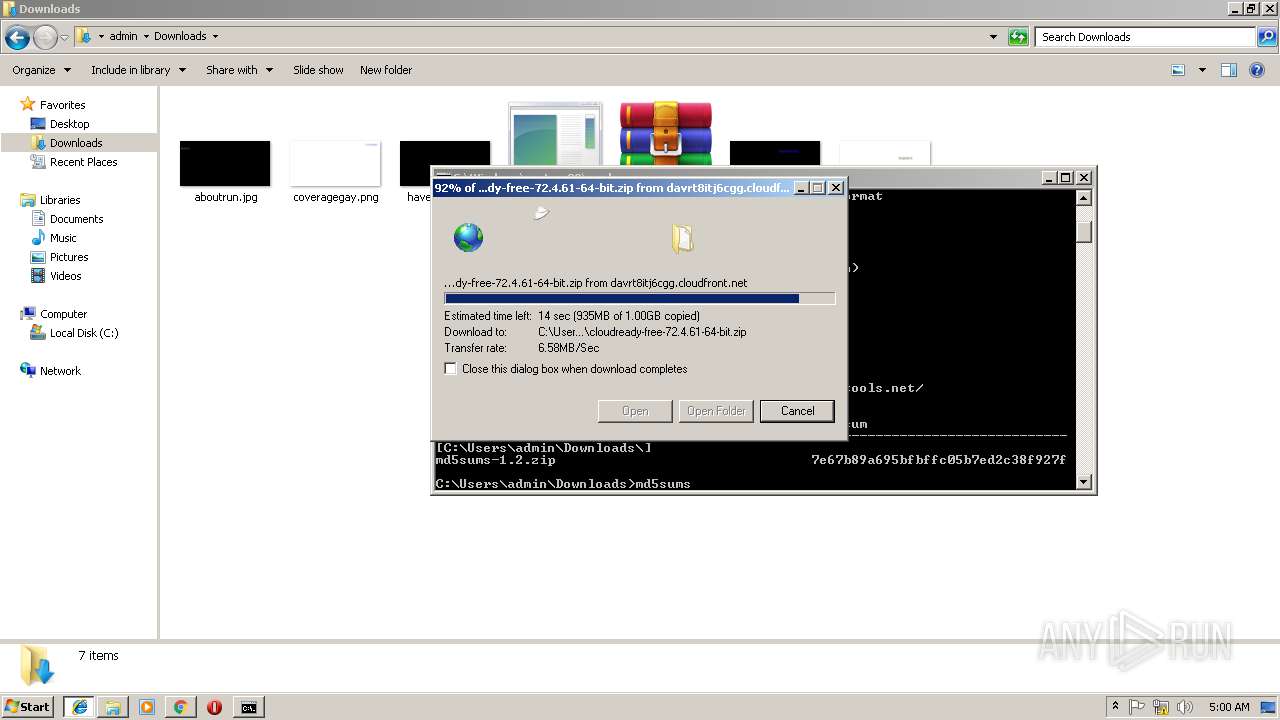Click Google Chrome taskbar icon
This screenshot has width=1280, height=720.
180,707
